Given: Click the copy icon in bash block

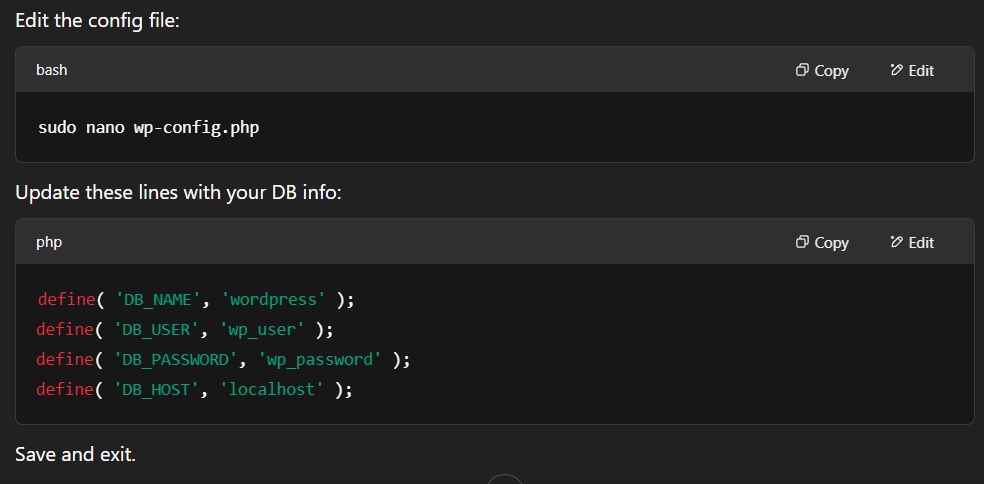Looking at the screenshot, I should point(802,70).
